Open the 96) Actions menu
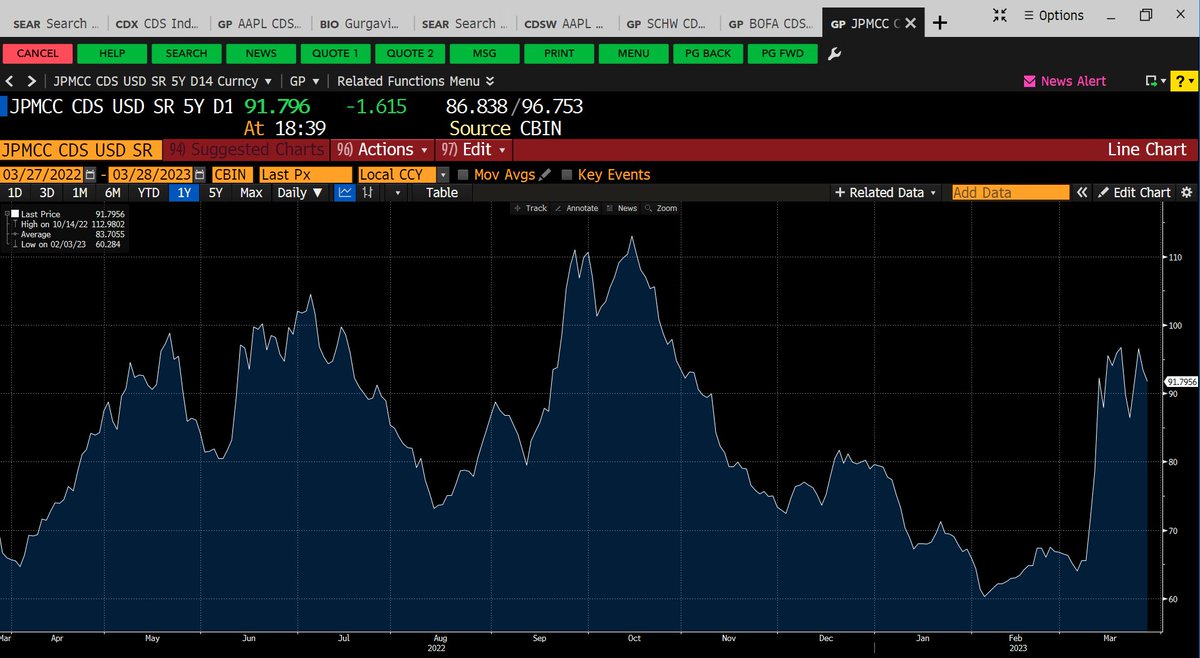The height and width of the screenshot is (658, 1200). tap(382, 149)
